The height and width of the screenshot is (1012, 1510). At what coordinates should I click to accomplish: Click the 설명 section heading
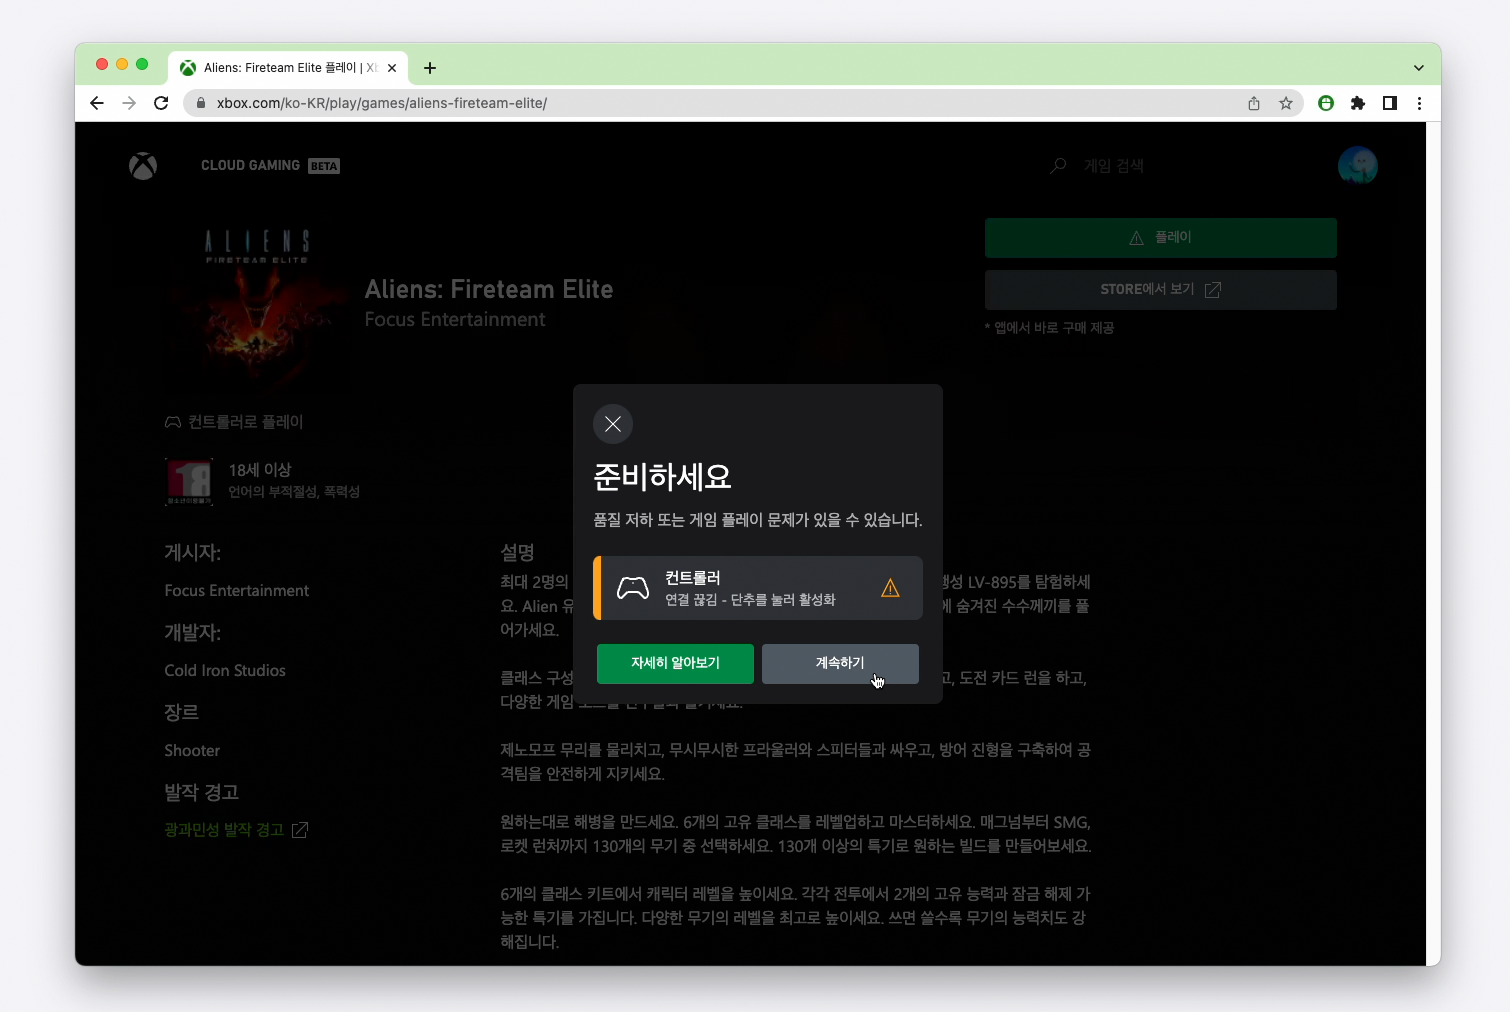518,553
